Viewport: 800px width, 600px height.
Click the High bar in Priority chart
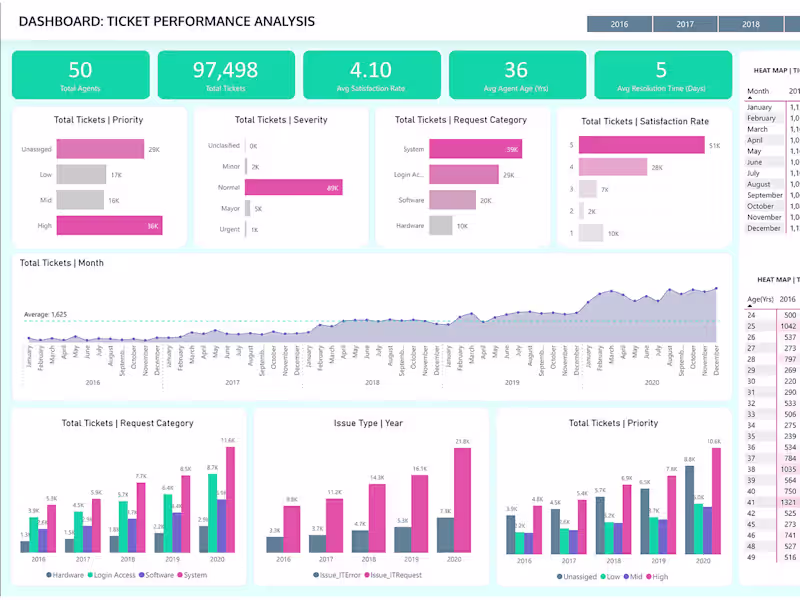point(110,226)
